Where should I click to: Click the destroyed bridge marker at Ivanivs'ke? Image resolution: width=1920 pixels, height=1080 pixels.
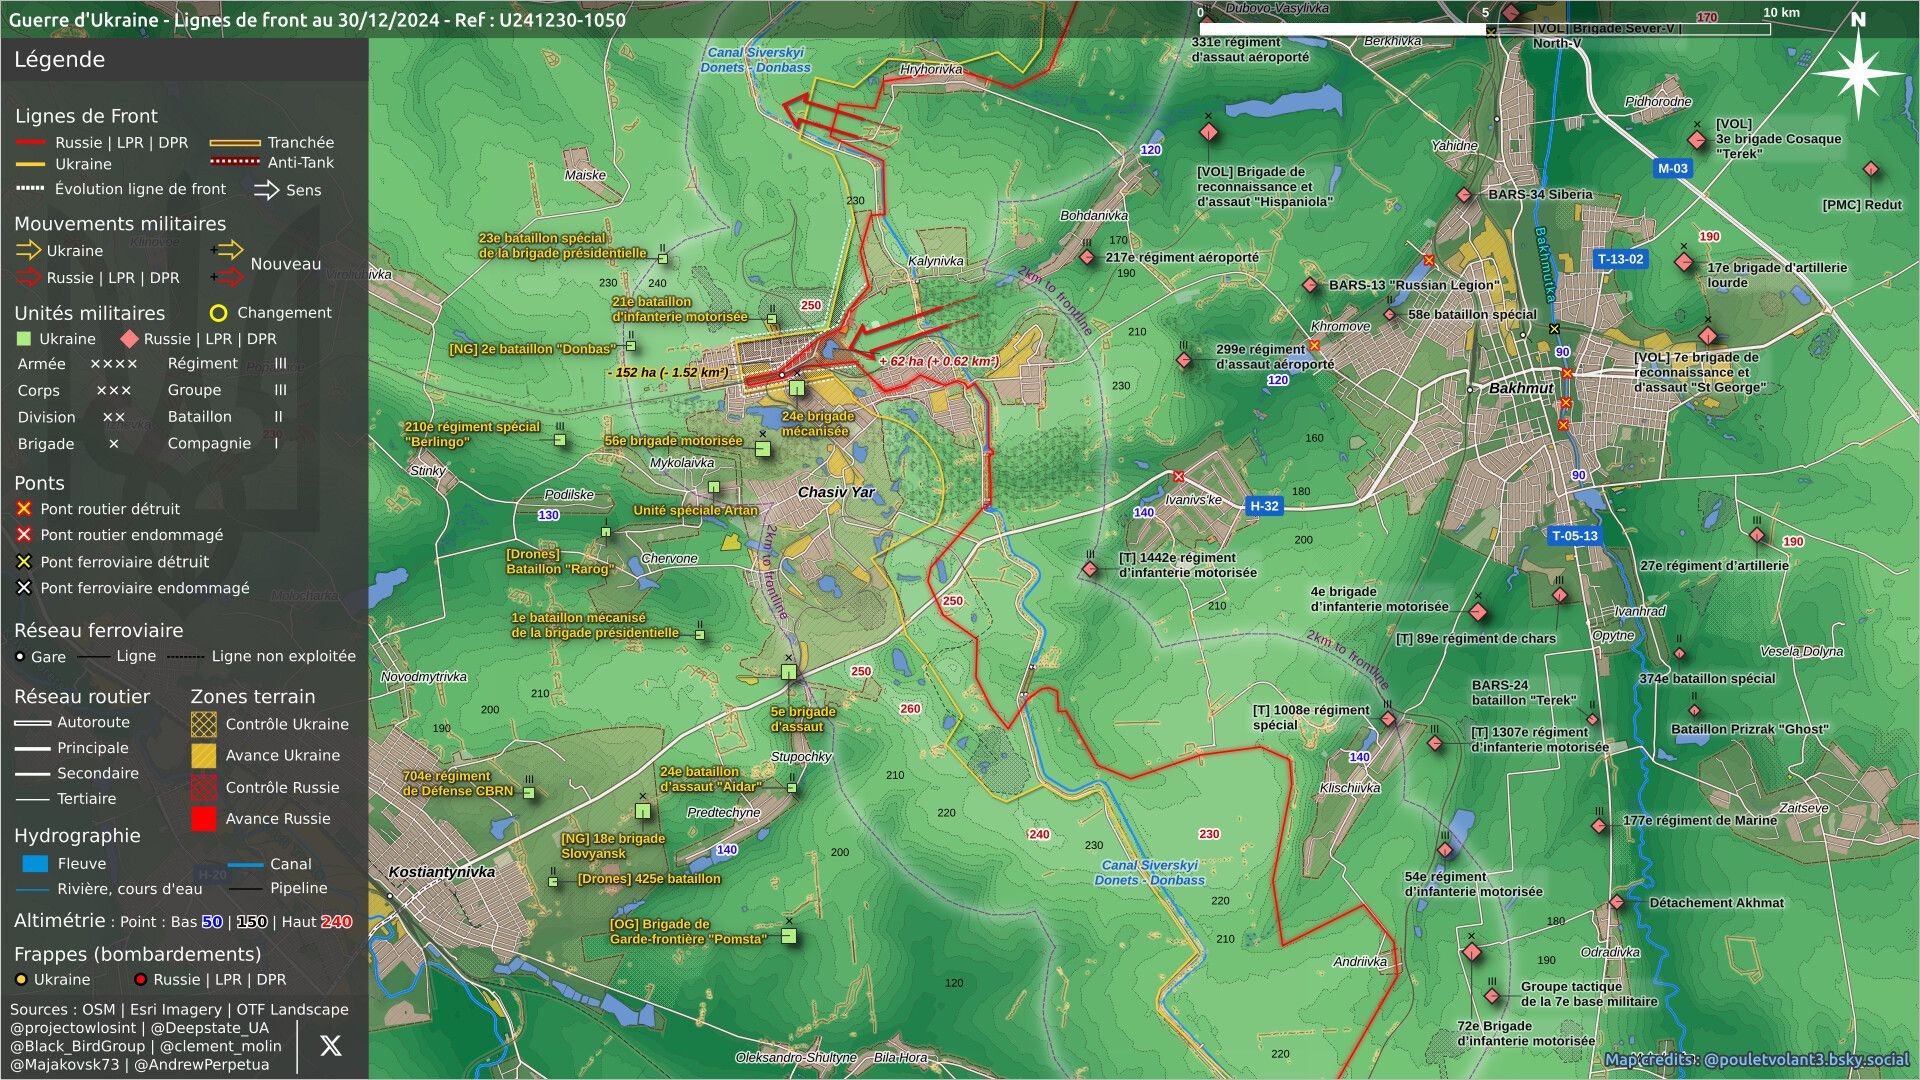(1179, 477)
